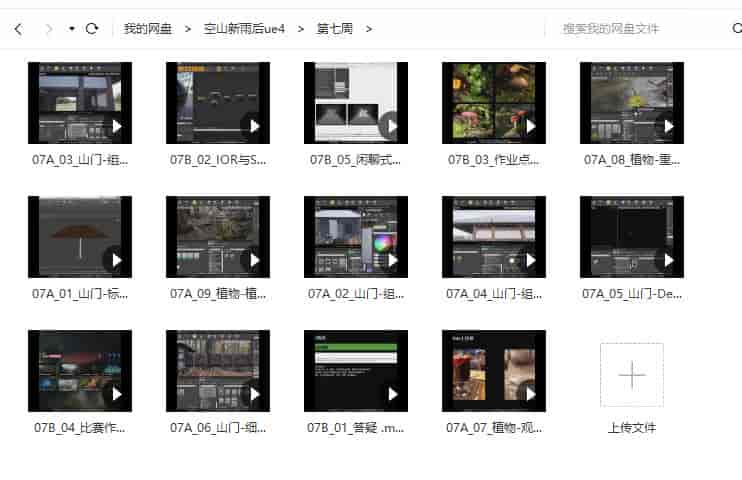Open the navigation history dropdown arrow
Image resolution: width=742 pixels, height=480 pixels.
pos(71,29)
